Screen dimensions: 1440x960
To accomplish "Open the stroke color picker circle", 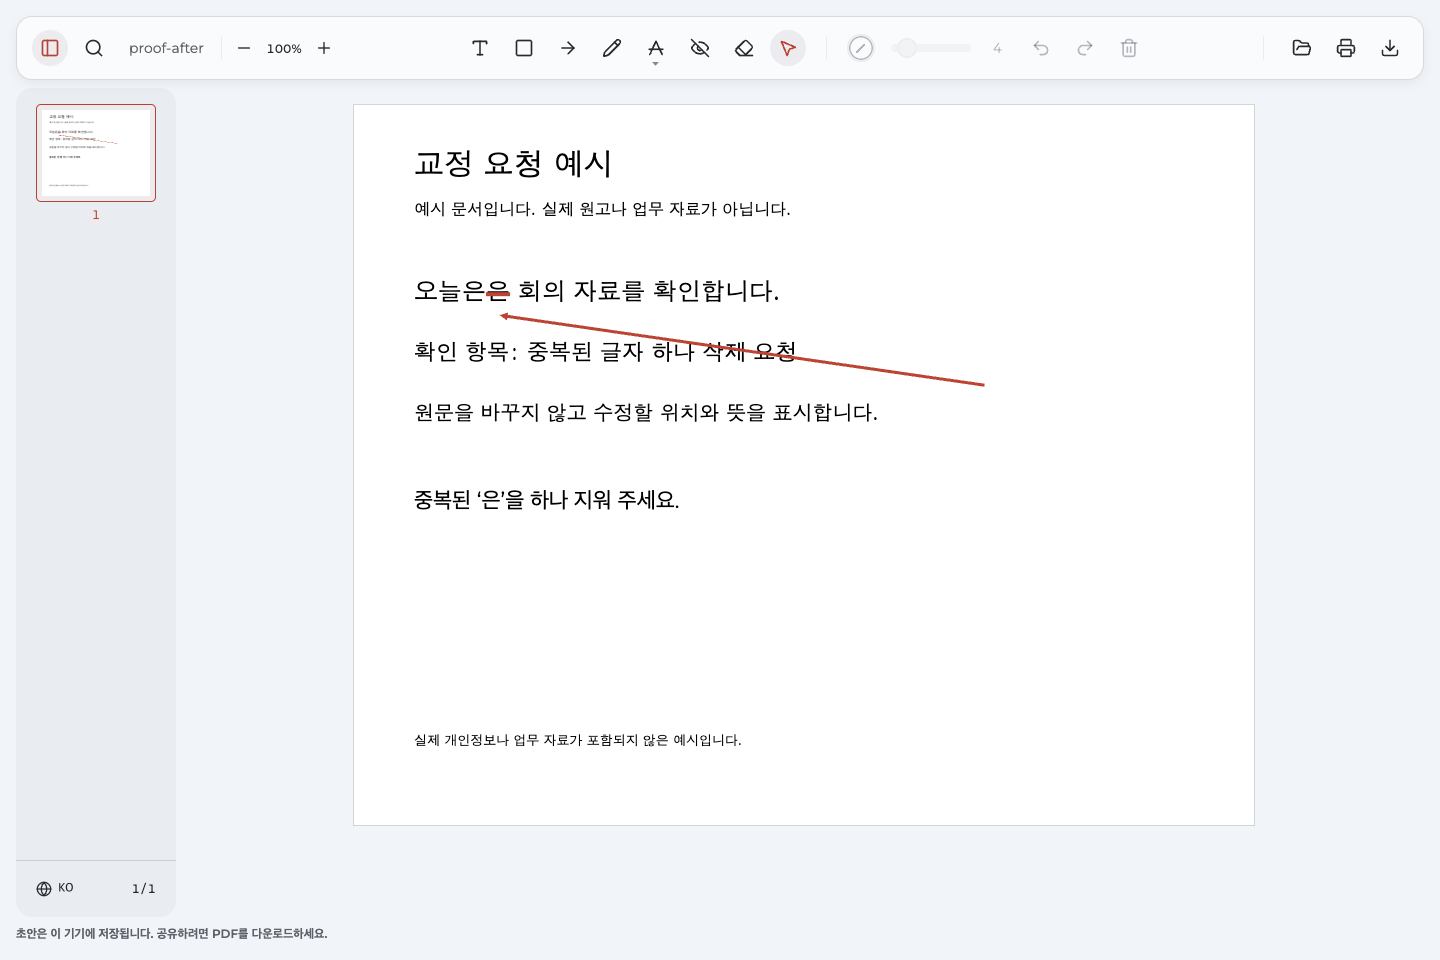I will pos(861,48).
